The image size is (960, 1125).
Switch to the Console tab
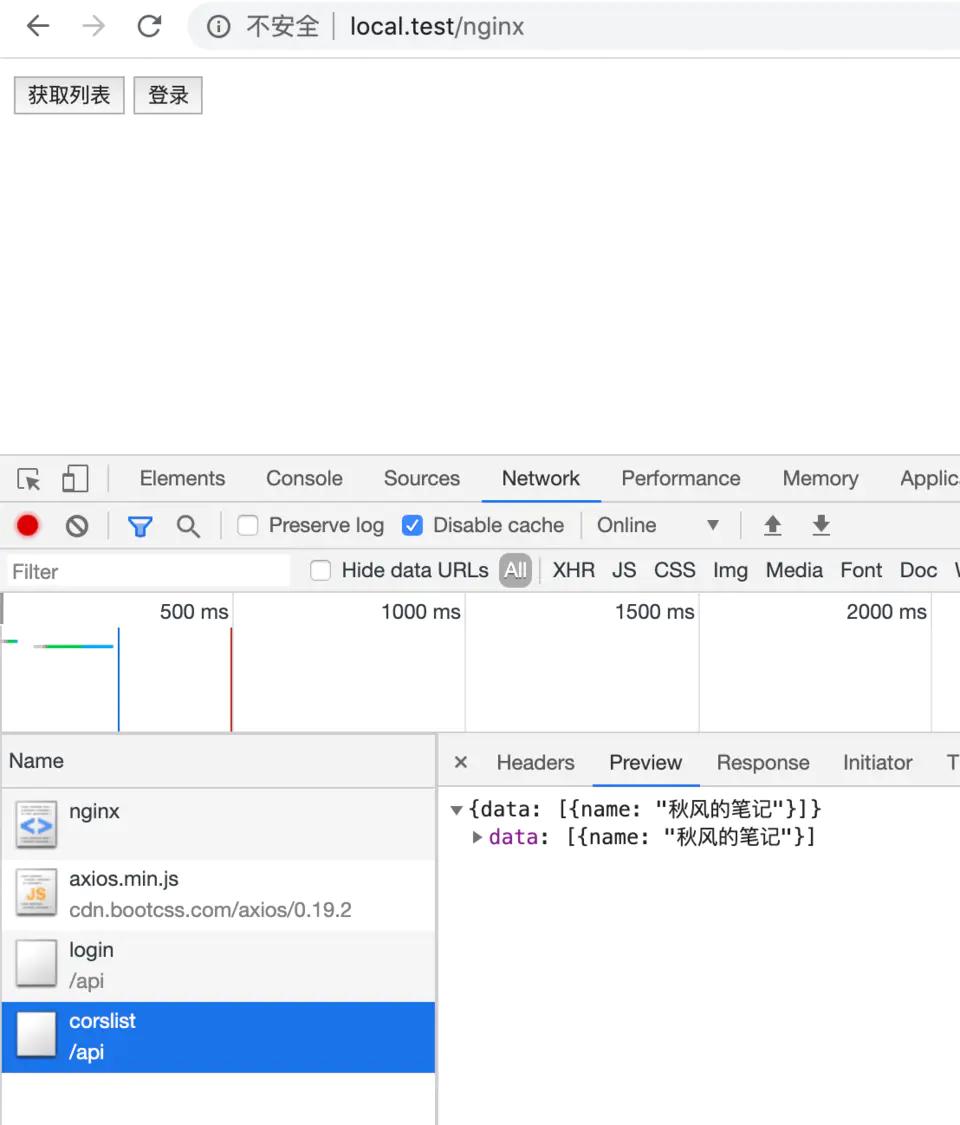(303, 478)
